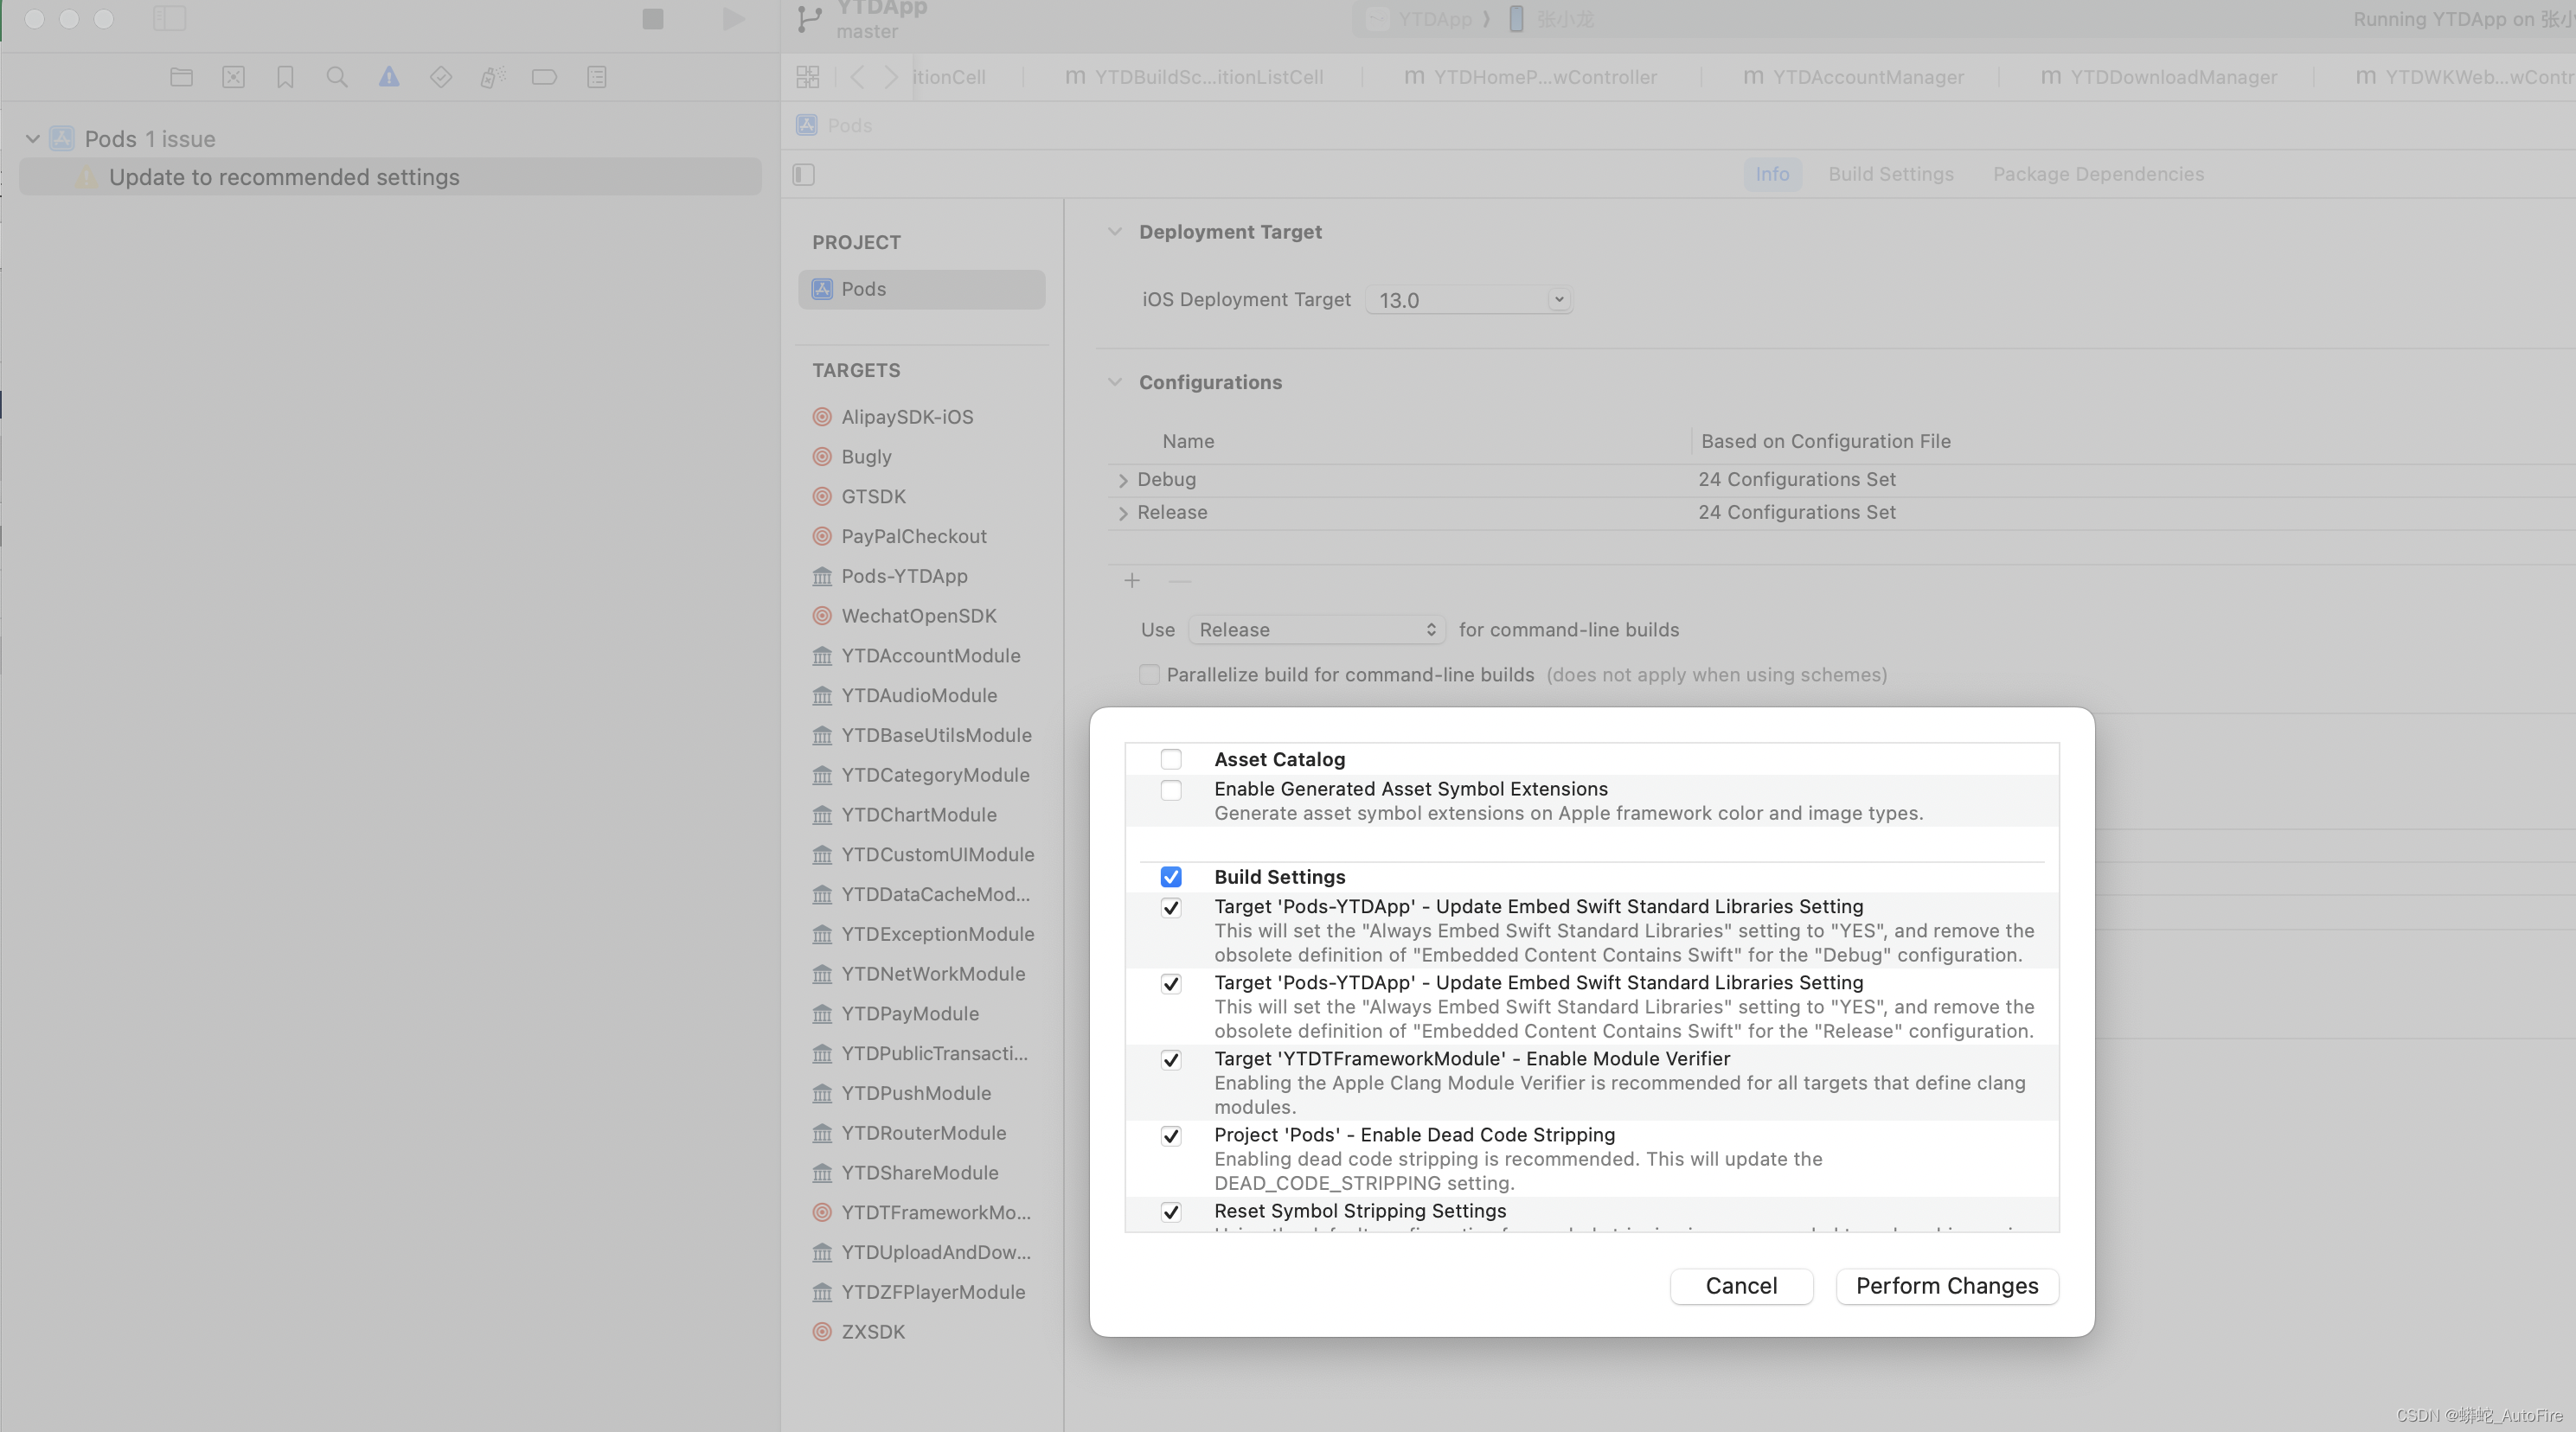Viewport: 2576px width, 1432px height.
Task: Select the source control navigator icon
Action: click(233, 77)
